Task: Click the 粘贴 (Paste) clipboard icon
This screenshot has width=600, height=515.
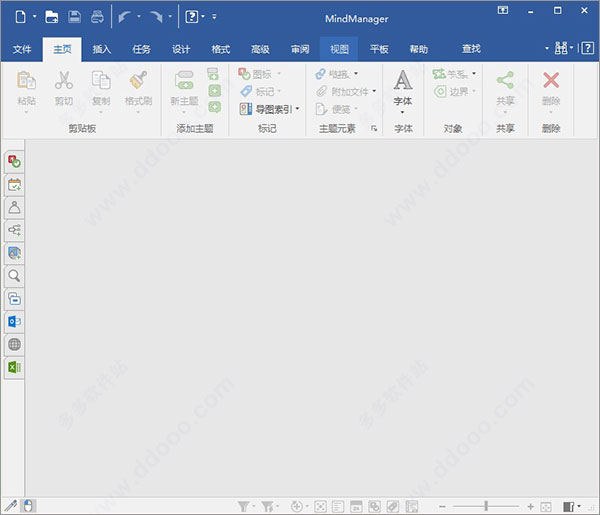Action: coord(26,80)
